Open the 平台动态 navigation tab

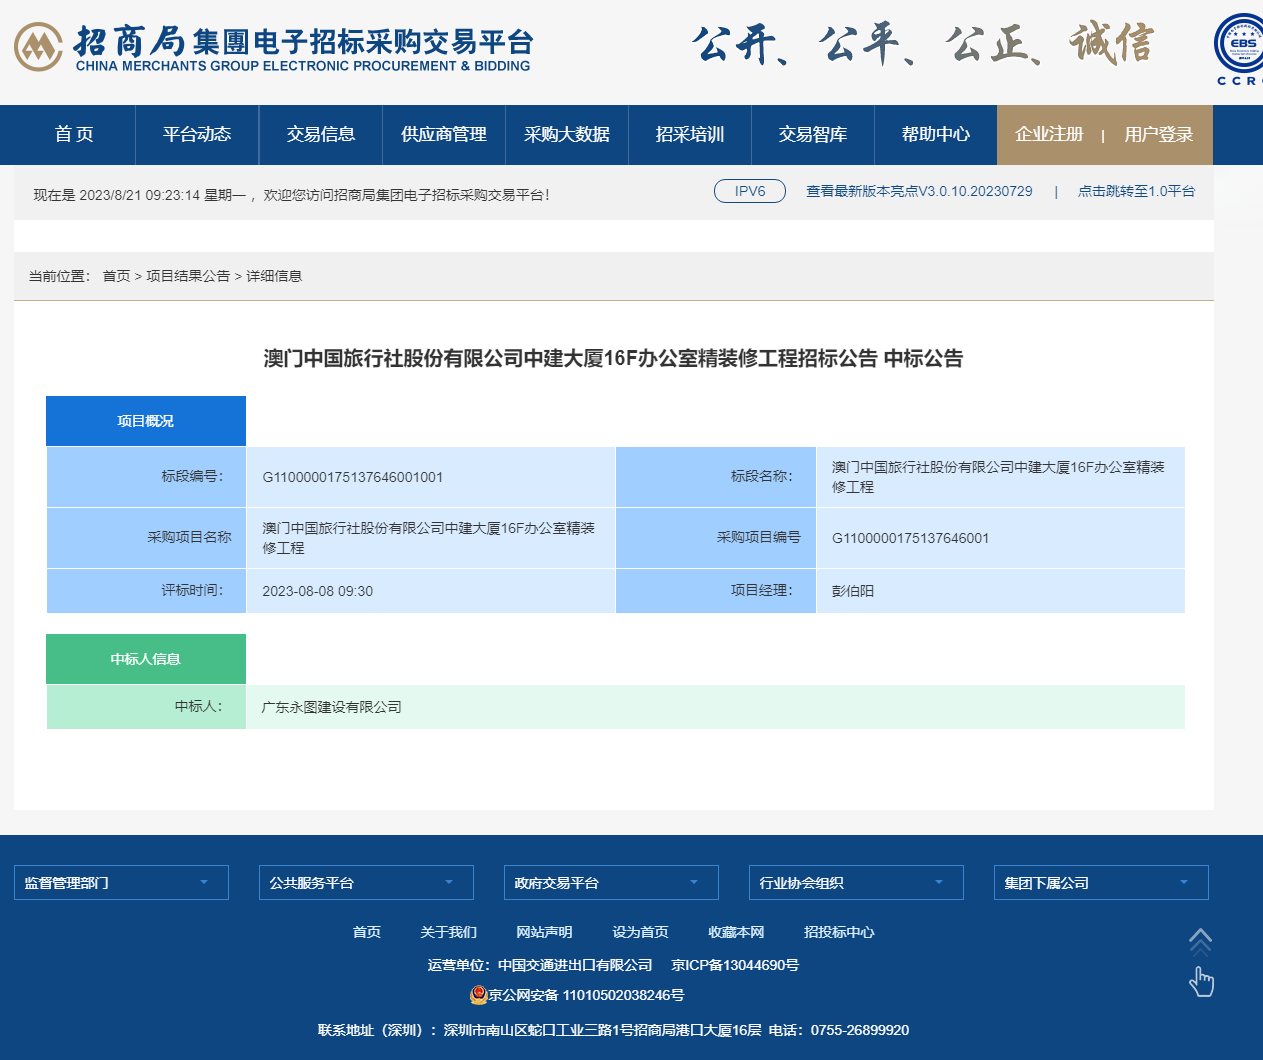click(x=197, y=134)
